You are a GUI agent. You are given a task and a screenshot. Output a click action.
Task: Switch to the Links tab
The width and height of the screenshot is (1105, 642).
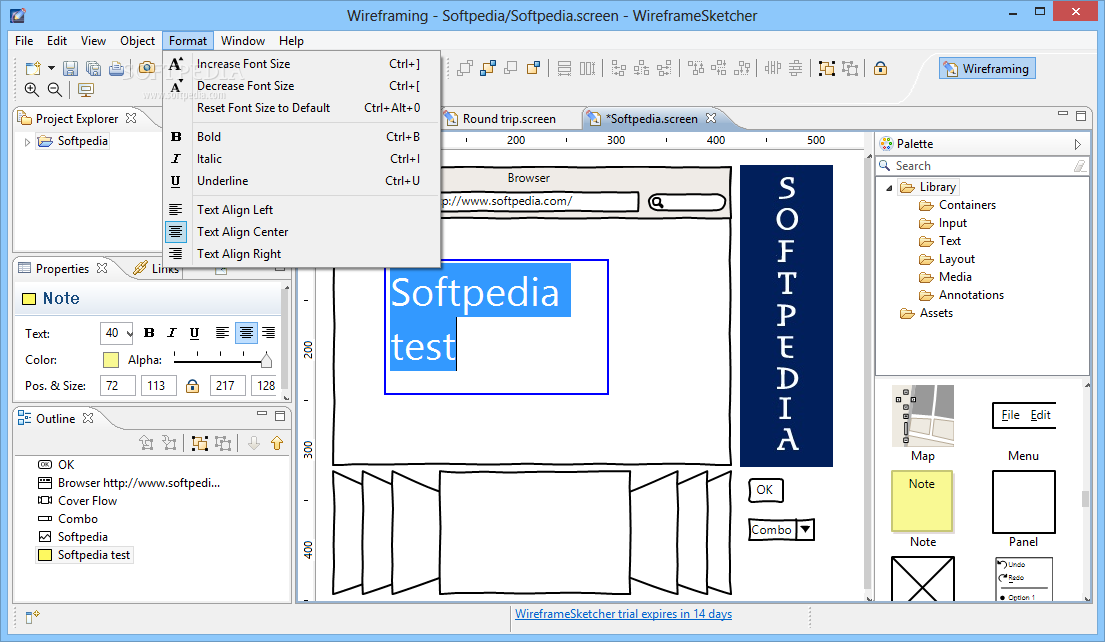(x=158, y=268)
